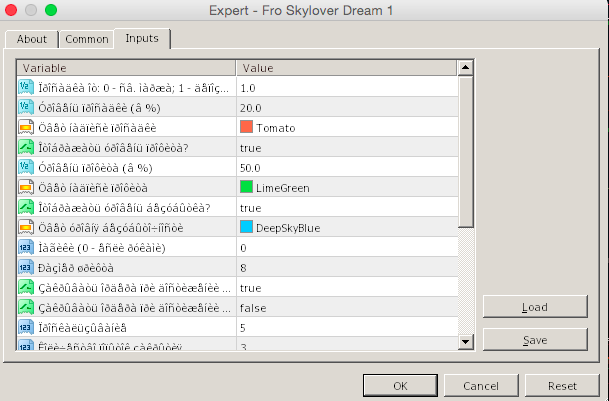The image size is (609, 401).
Task: Click the double-type icon beside value 1.0
Action: coord(26,87)
